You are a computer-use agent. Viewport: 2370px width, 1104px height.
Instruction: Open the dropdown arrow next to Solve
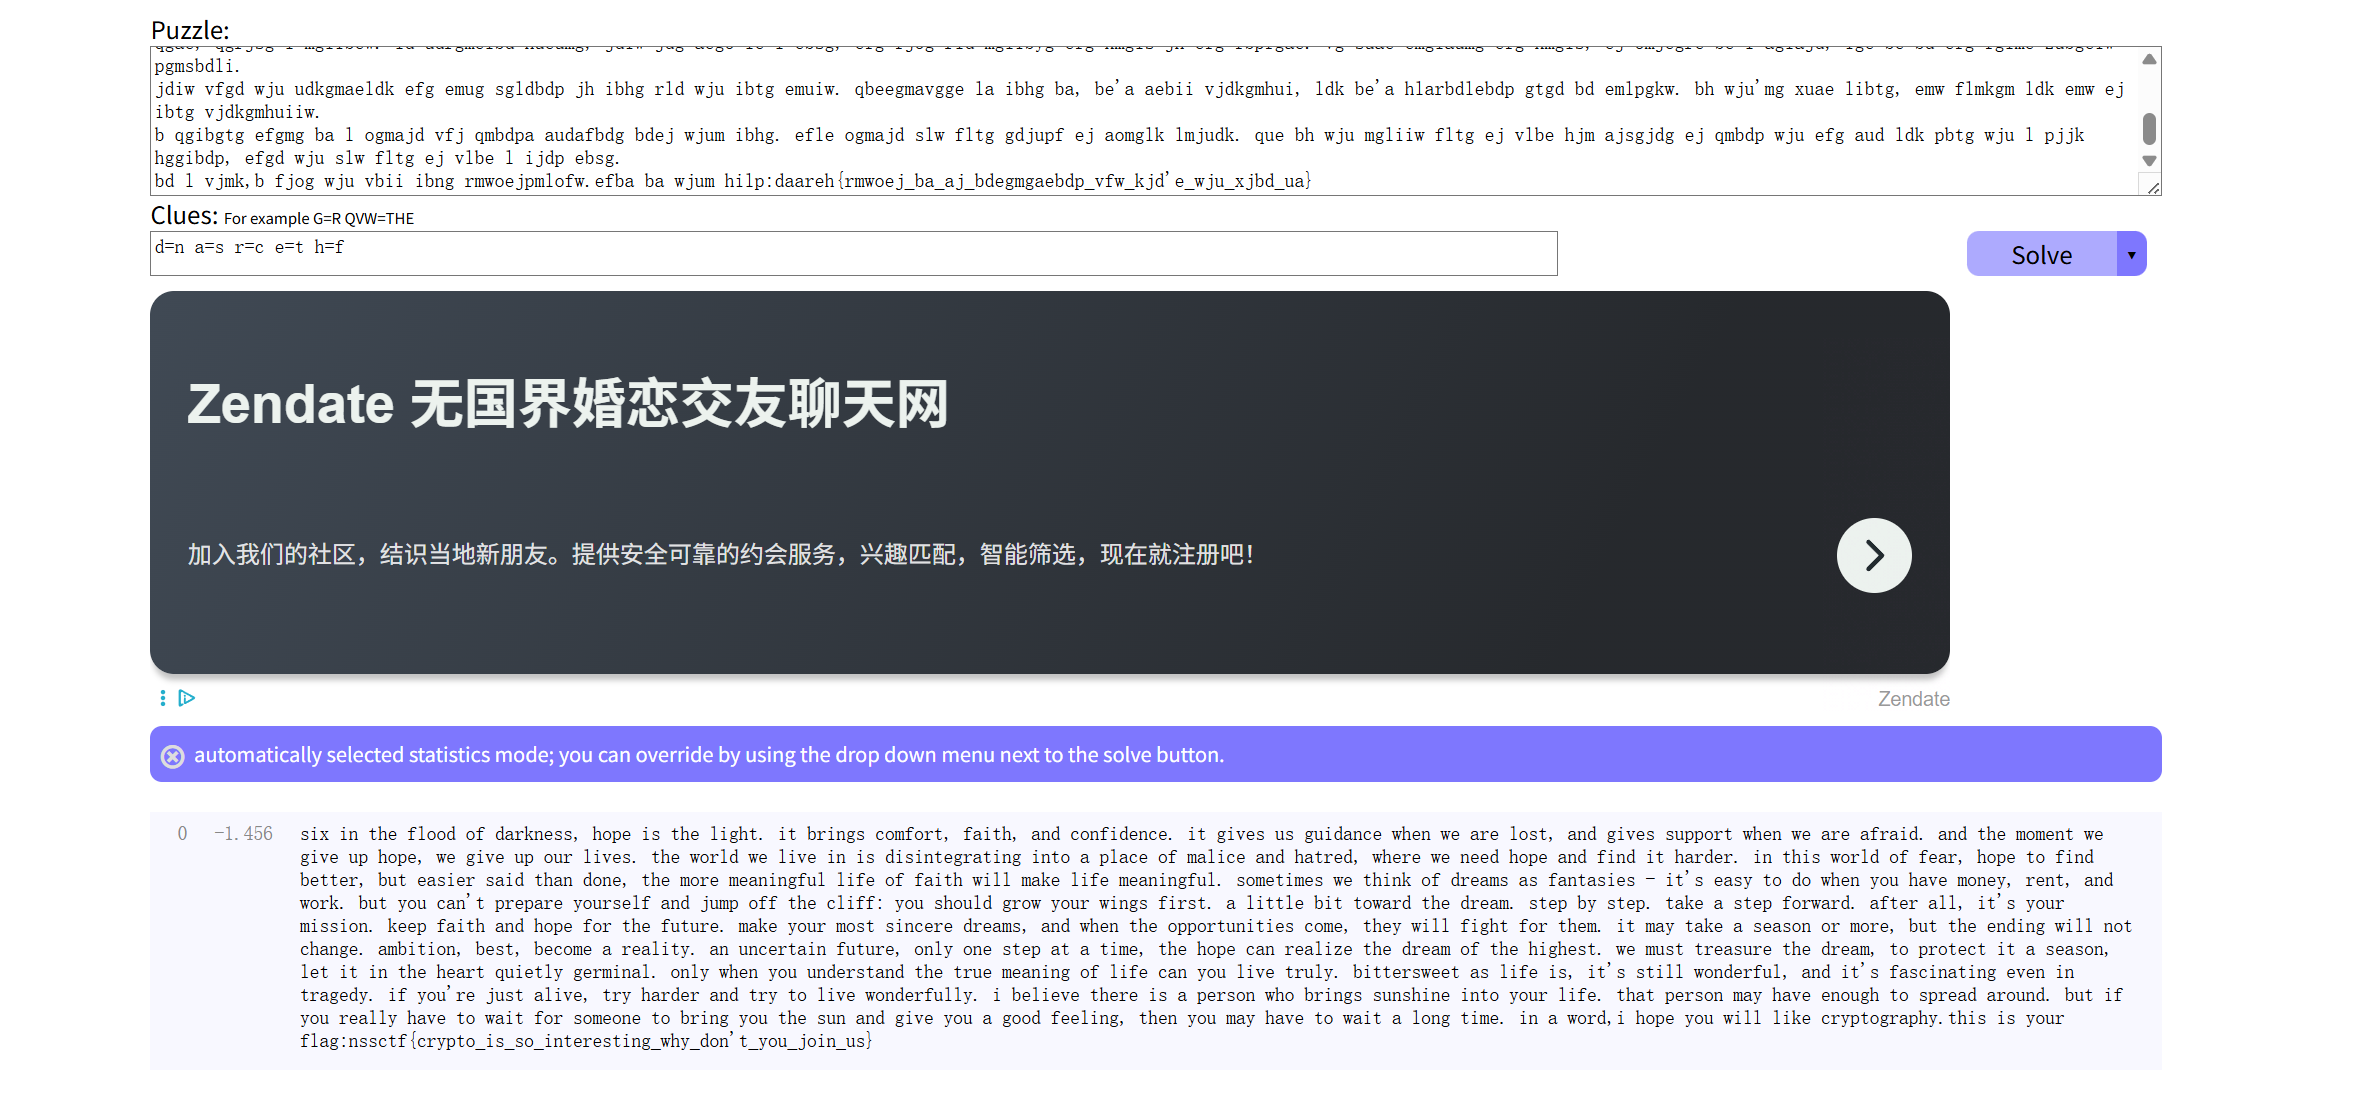(2131, 254)
